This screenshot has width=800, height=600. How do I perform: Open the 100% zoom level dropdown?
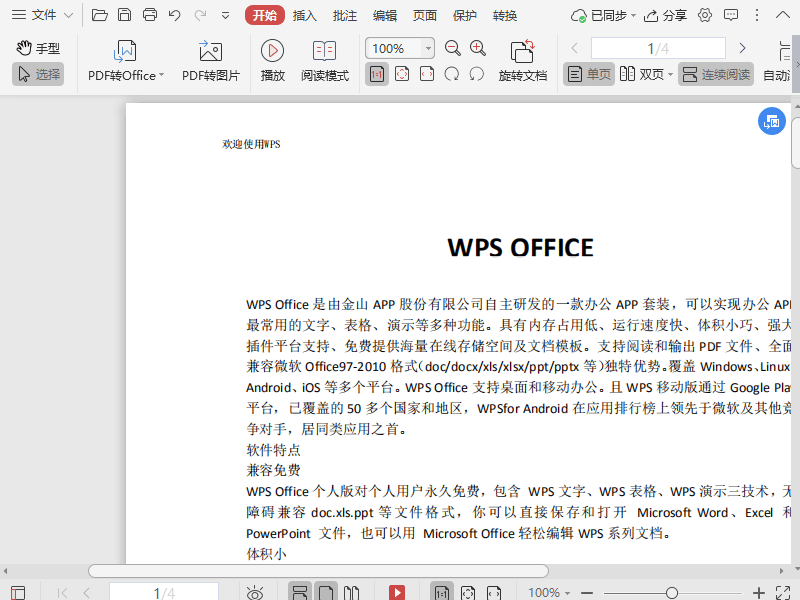(429, 48)
